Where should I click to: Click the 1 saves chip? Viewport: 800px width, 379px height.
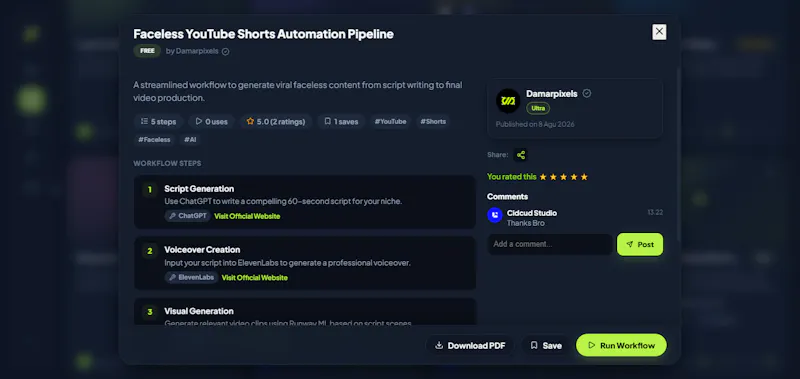pos(341,122)
